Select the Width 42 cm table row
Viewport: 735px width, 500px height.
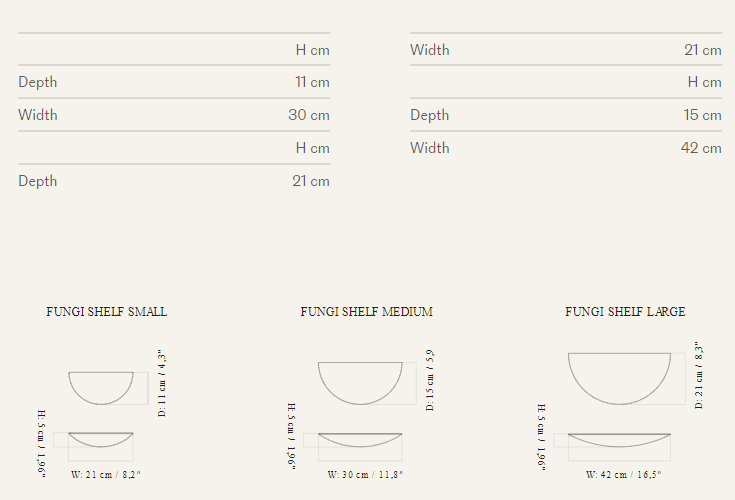pyautogui.click(x=565, y=148)
